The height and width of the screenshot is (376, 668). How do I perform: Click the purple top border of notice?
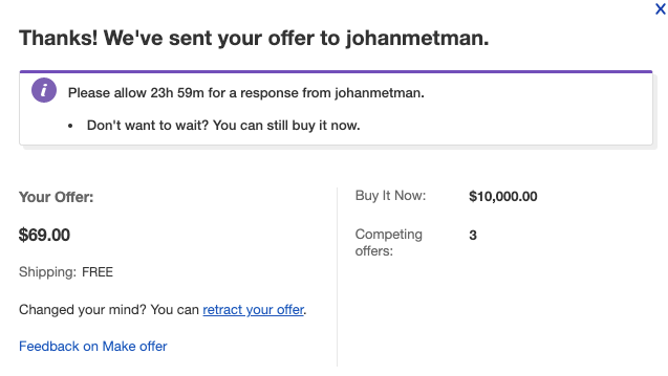coord(336,72)
